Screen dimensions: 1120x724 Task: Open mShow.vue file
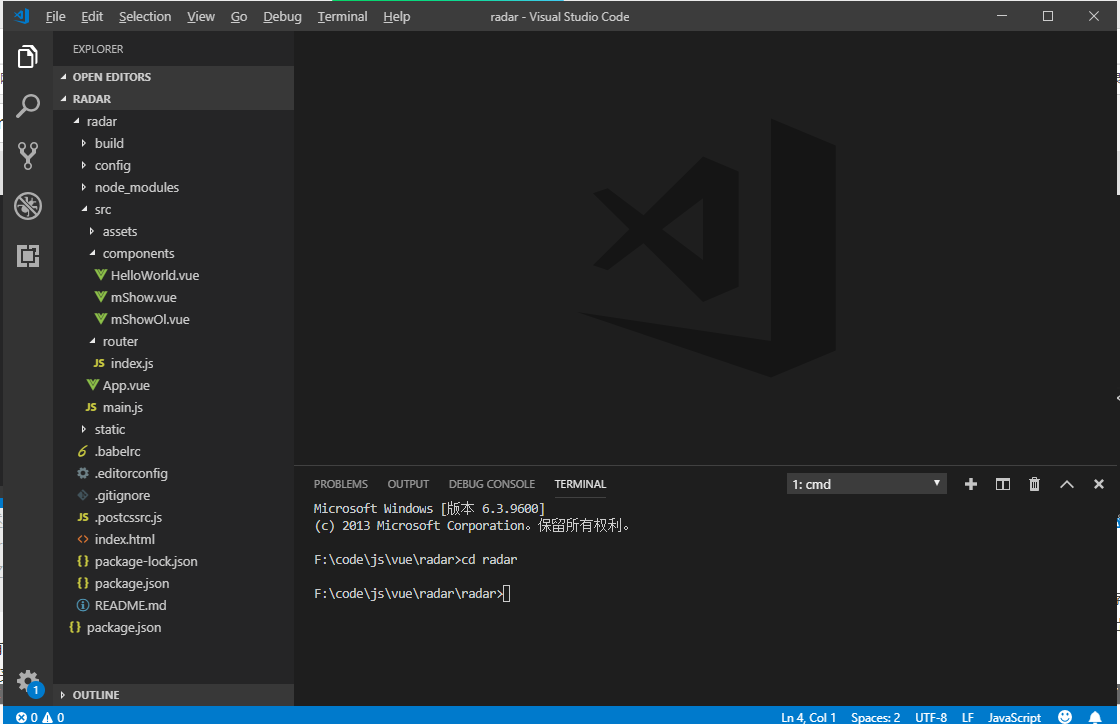coord(144,297)
